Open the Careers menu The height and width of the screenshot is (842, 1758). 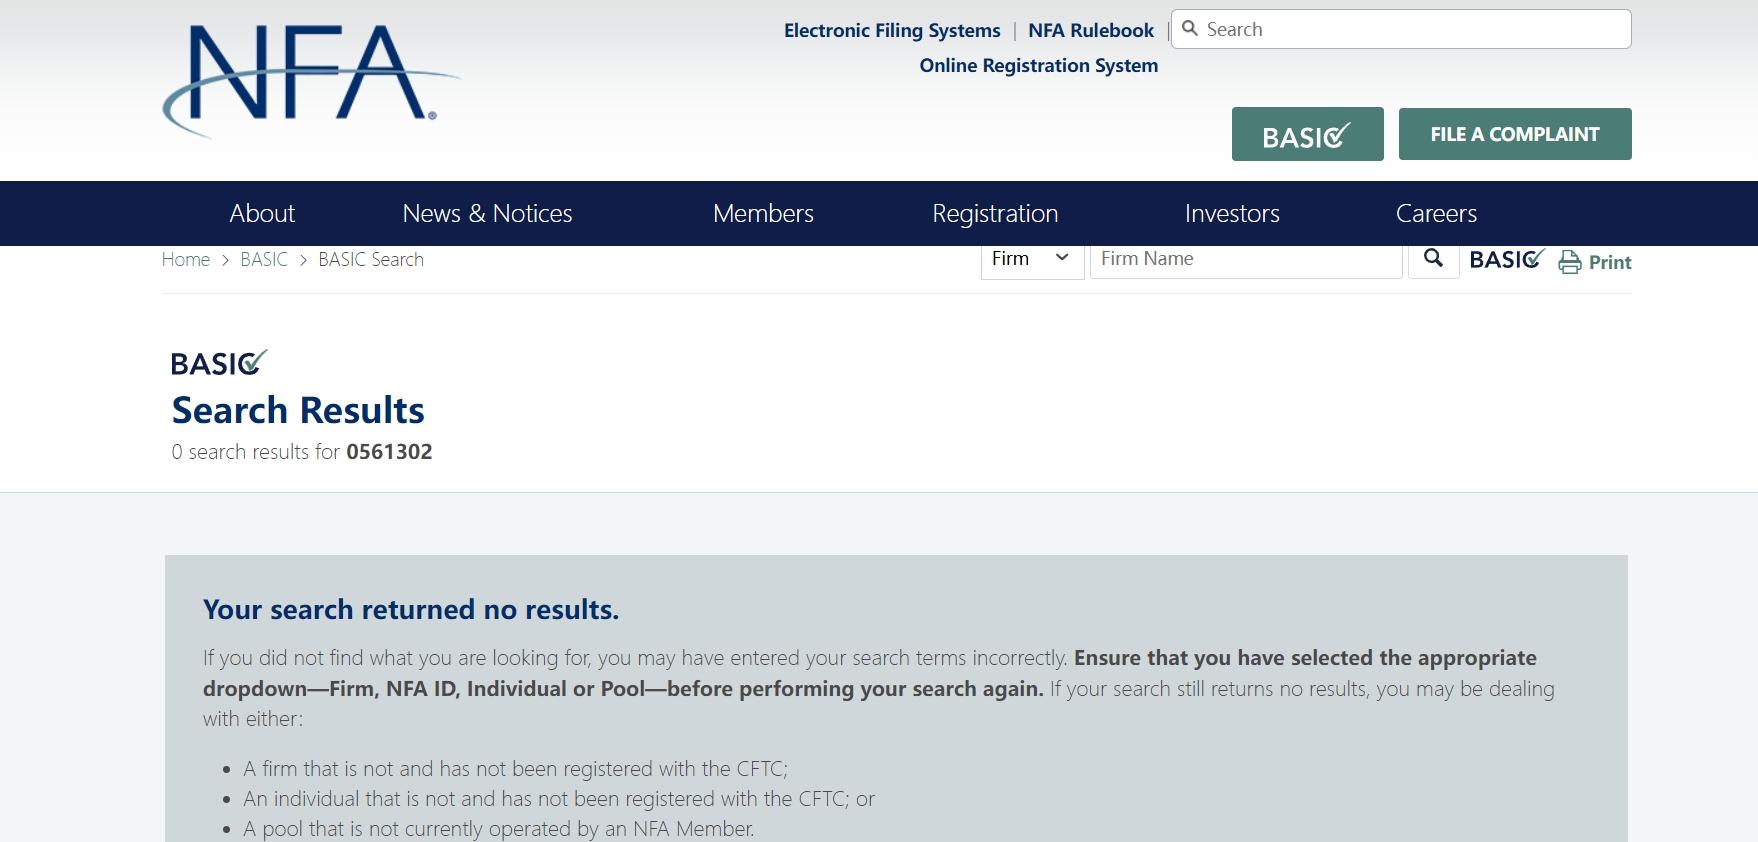1436,213
